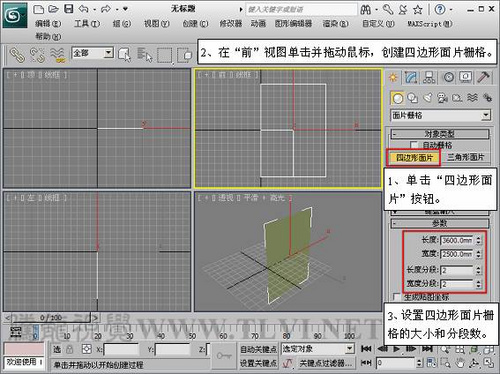Viewport: 500px width, 374px height.
Task: Click the New Scene file icon
Action: [x=39, y=9]
